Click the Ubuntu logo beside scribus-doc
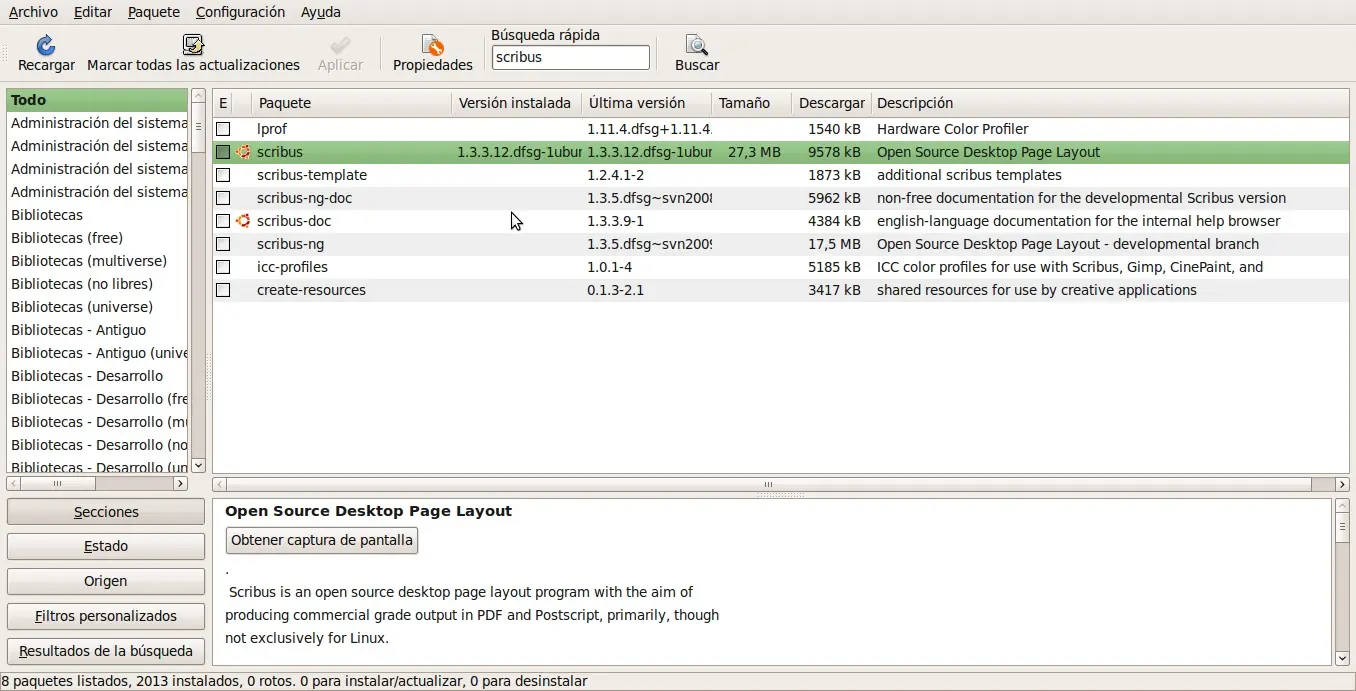This screenshot has width=1356, height=691. [x=243, y=221]
